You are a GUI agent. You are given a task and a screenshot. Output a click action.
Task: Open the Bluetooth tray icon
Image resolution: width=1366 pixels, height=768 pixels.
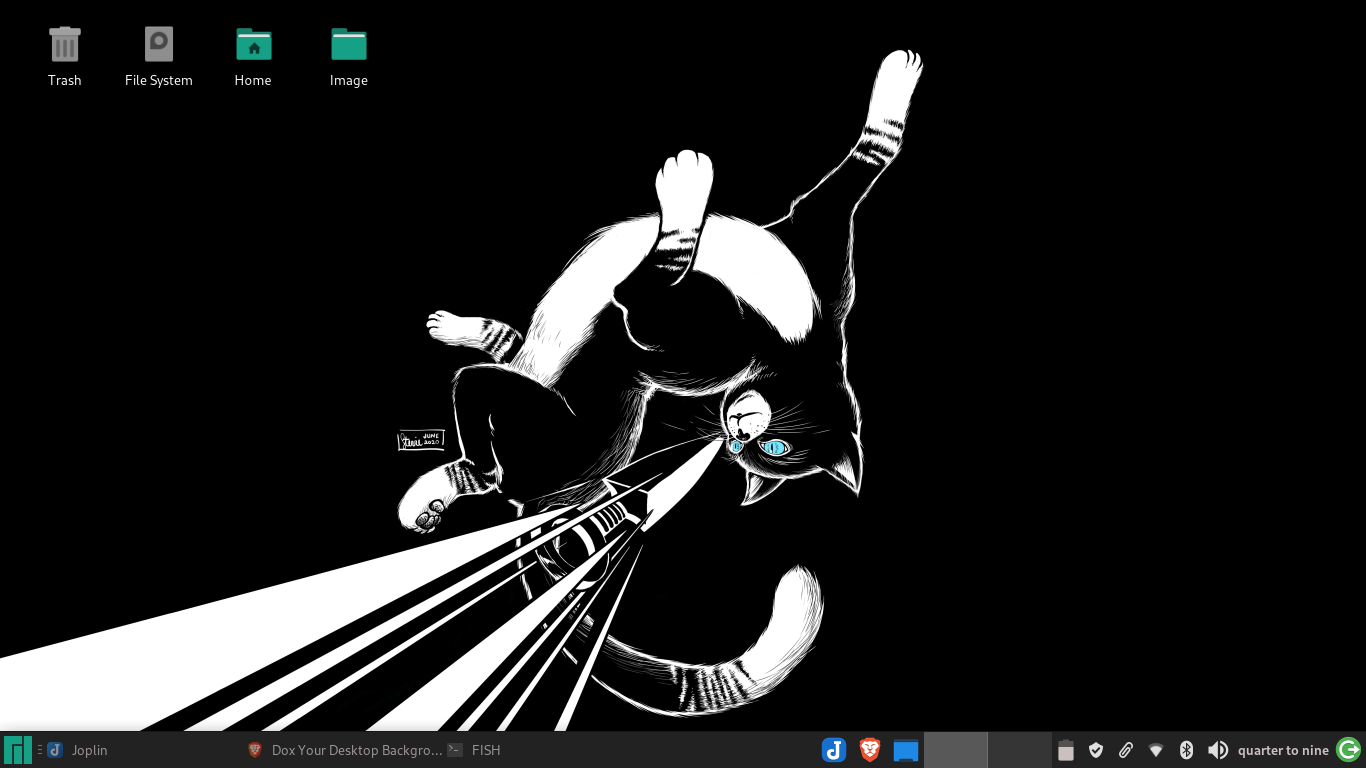[1187, 750]
